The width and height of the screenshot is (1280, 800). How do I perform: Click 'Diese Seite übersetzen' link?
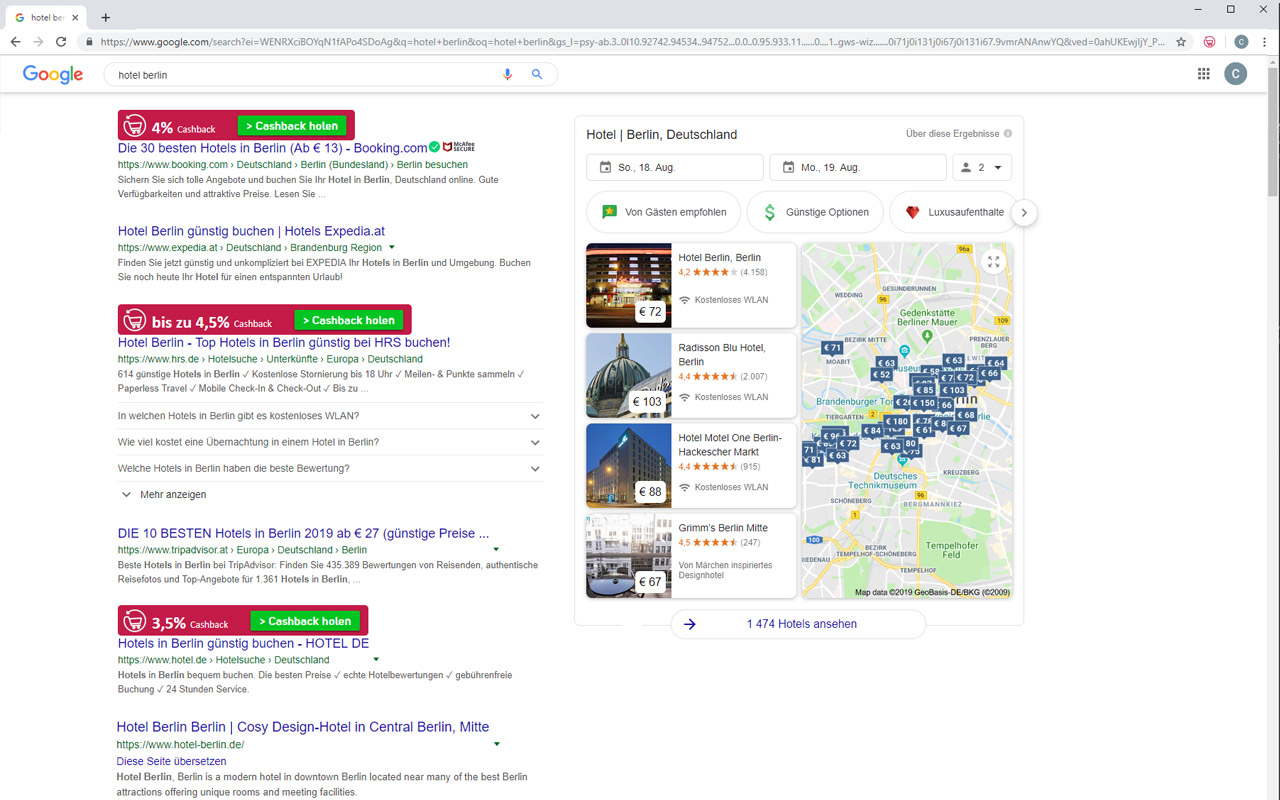(x=171, y=761)
